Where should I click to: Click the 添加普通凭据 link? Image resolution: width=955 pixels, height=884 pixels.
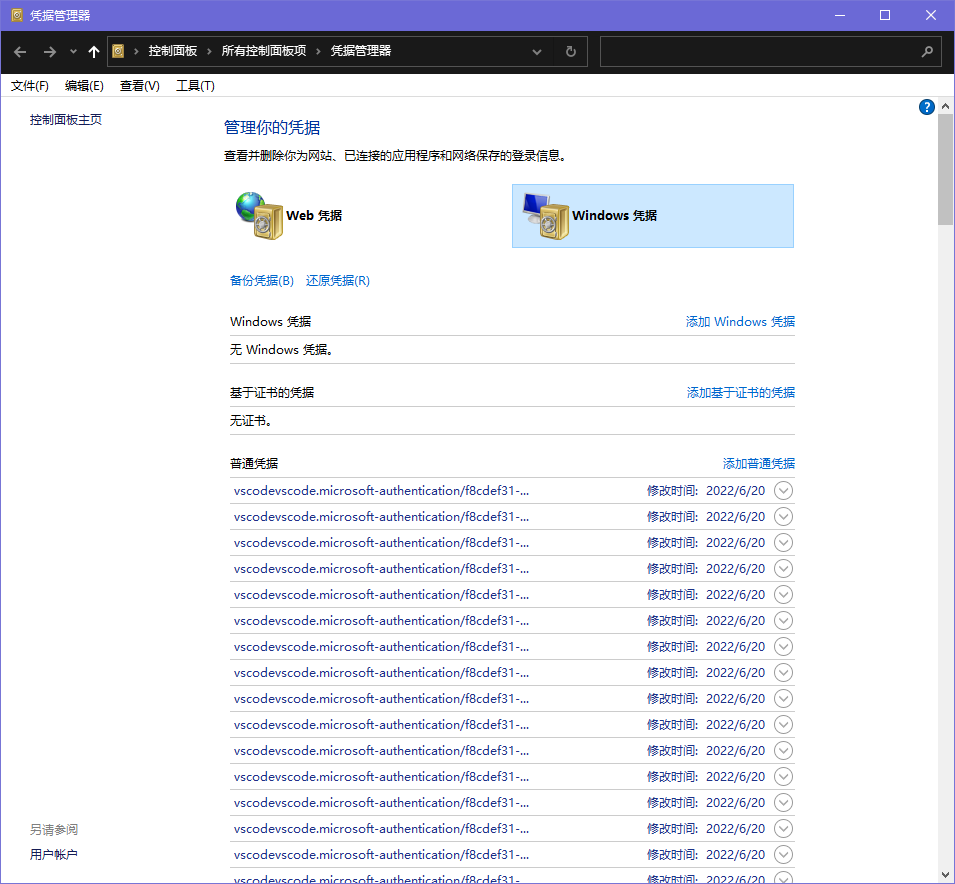(759, 463)
